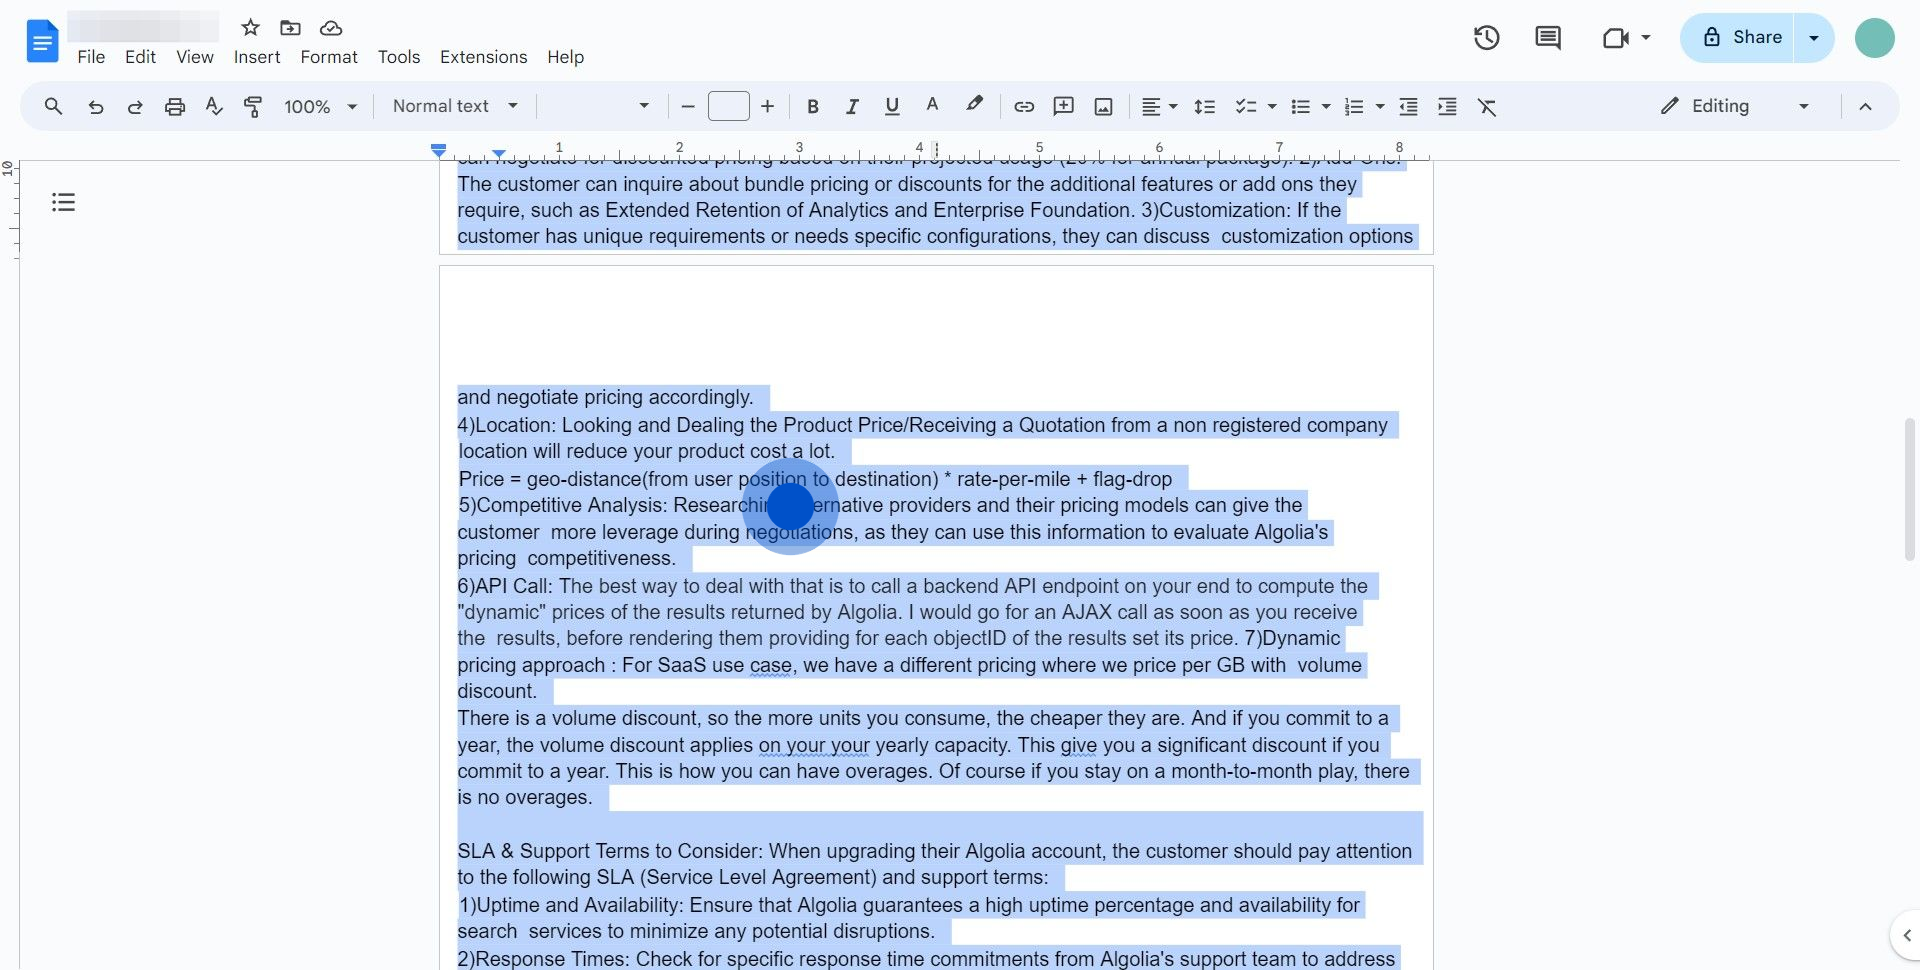Undo the last action
The width and height of the screenshot is (1920, 970).
point(95,106)
